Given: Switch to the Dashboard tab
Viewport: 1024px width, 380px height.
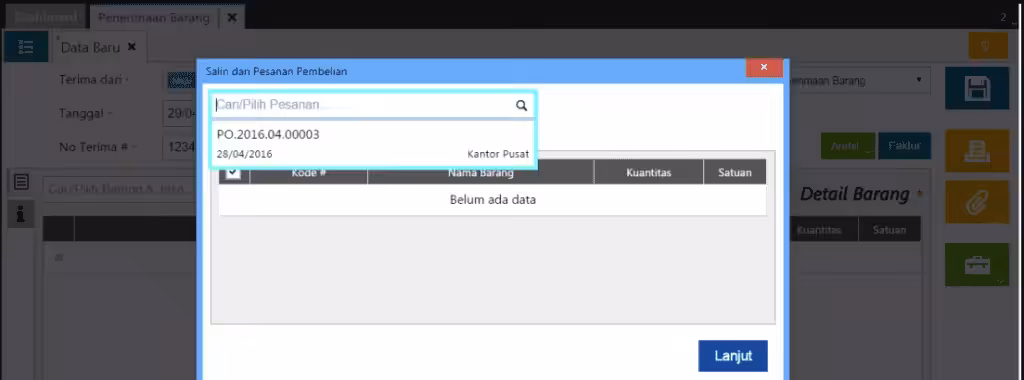Looking at the screenshot, I should [46, 18].
